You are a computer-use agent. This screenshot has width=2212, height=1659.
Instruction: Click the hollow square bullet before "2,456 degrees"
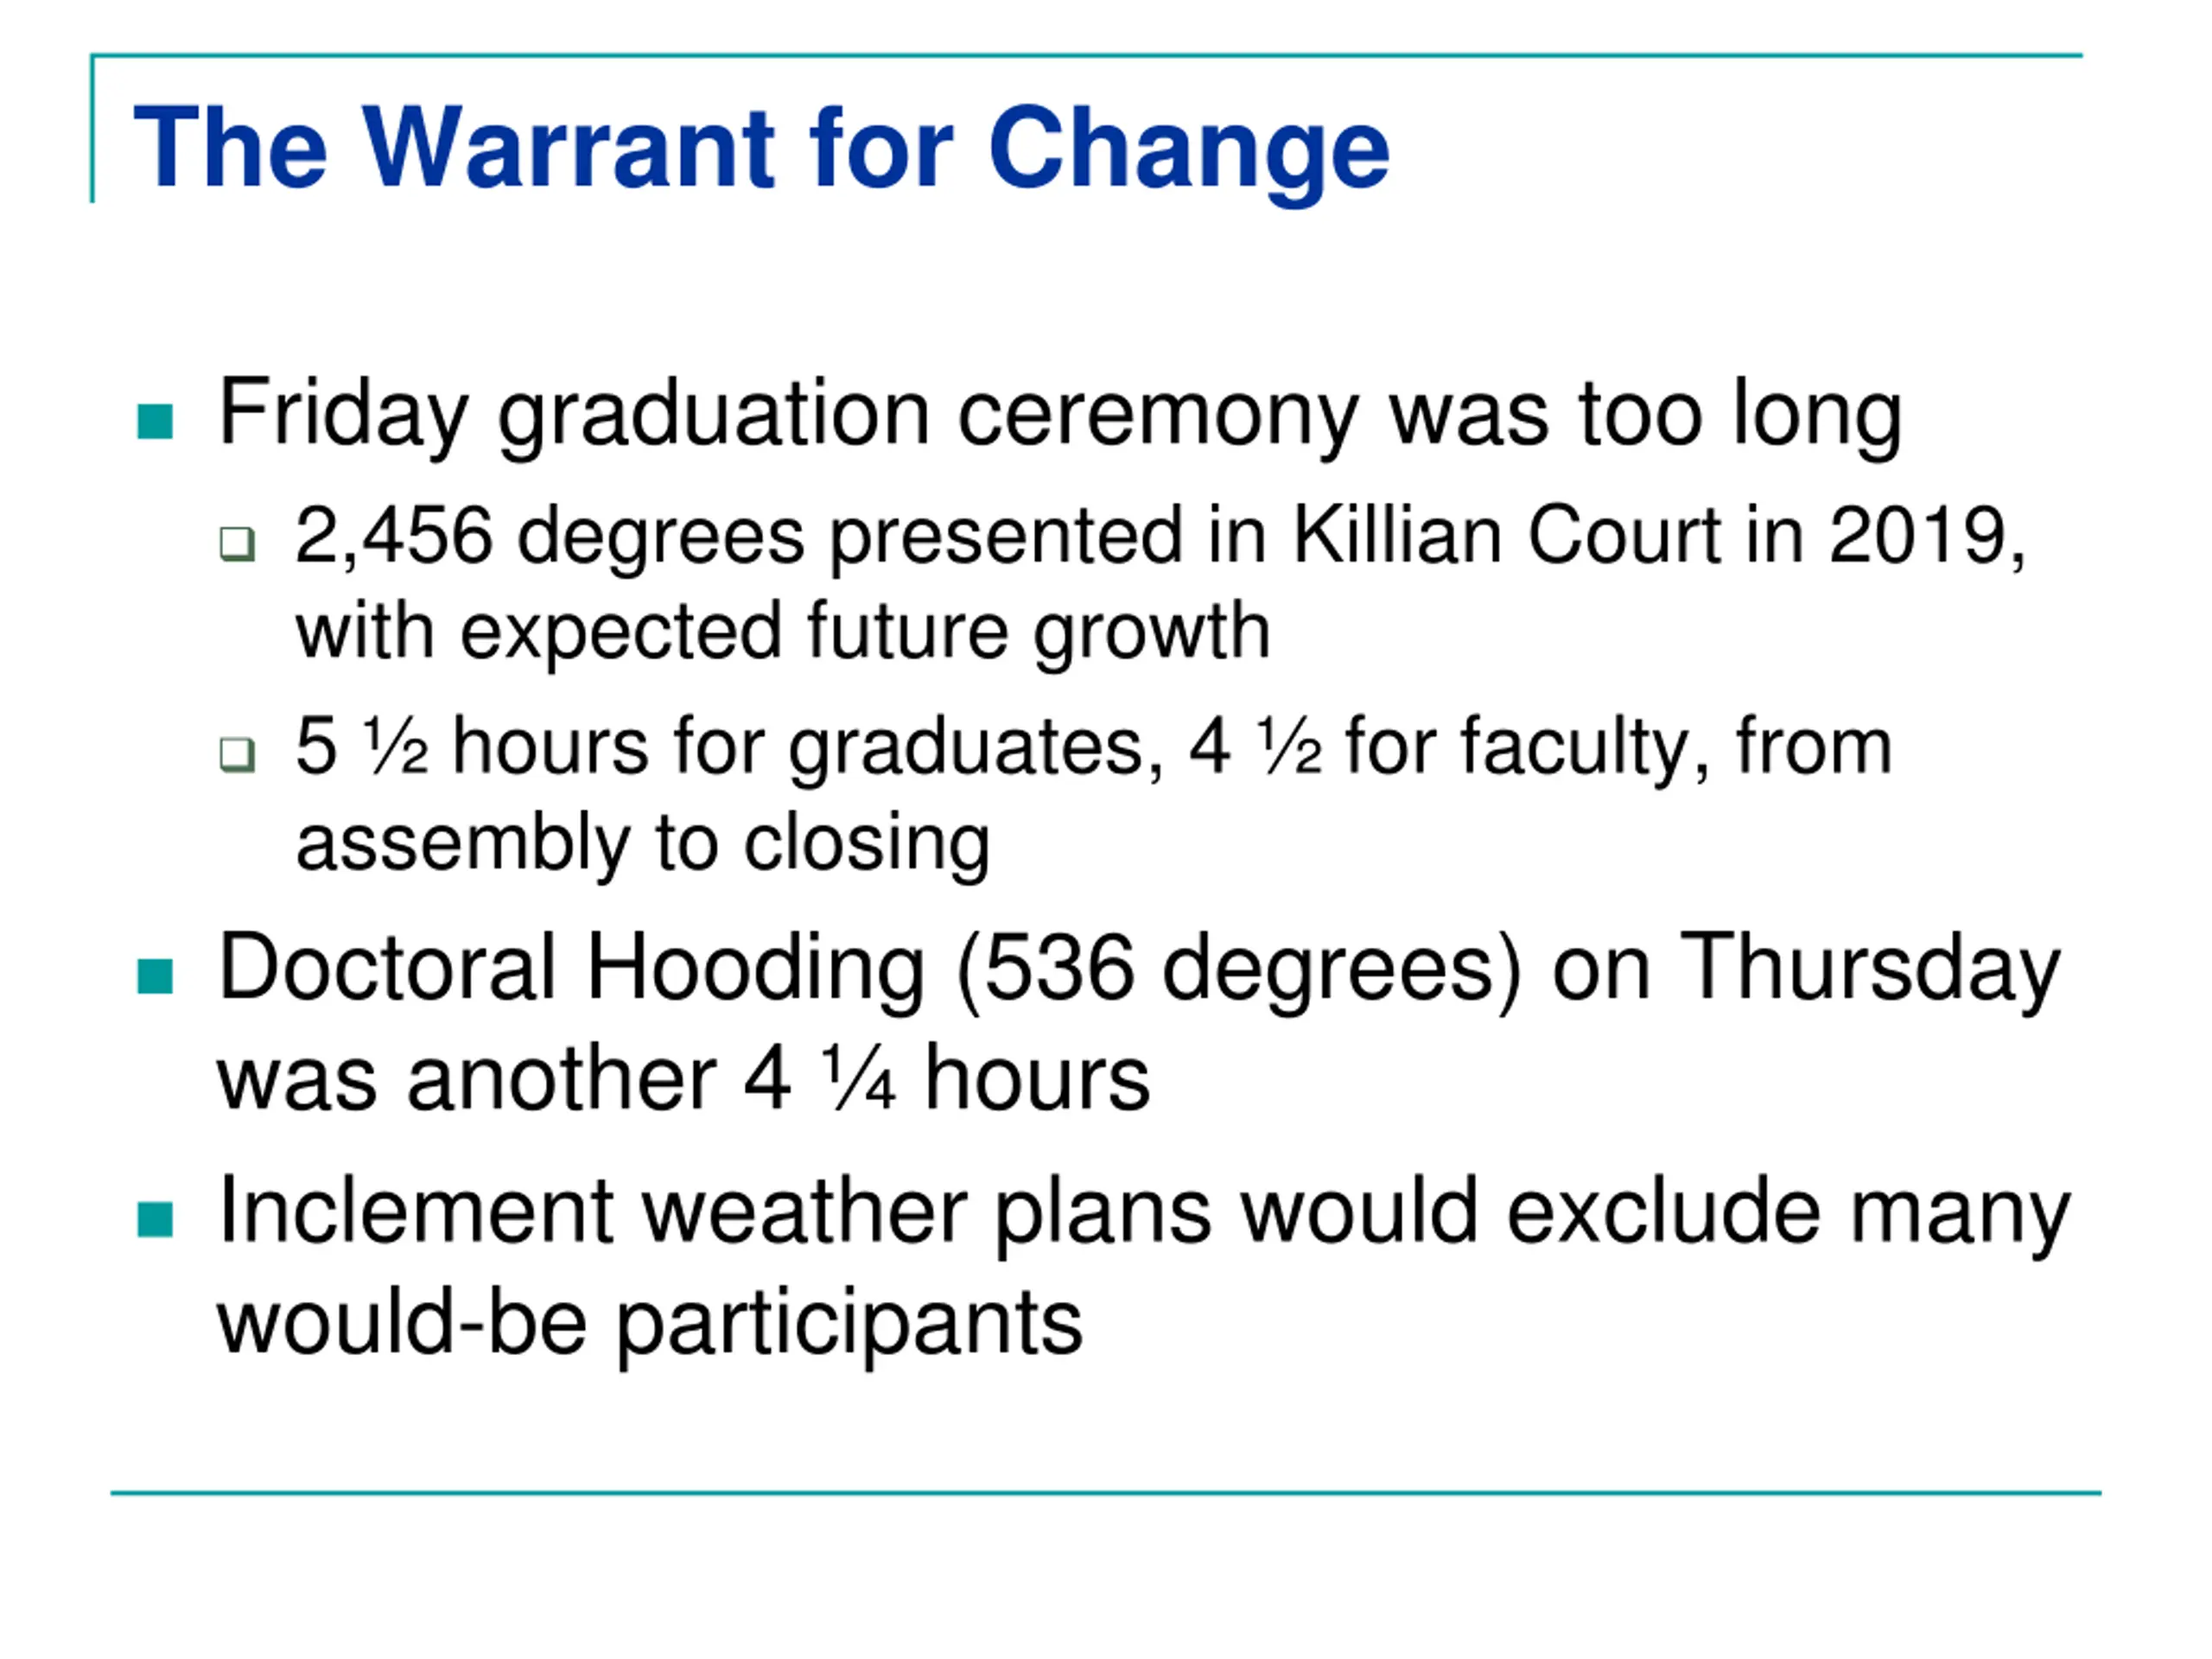(x=237, y=544)
